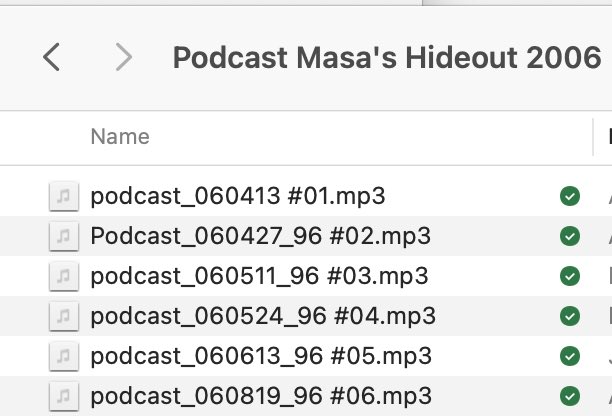Select file podcast_060413 #01.mp3
Screen dimensions: 612x420
238,196
